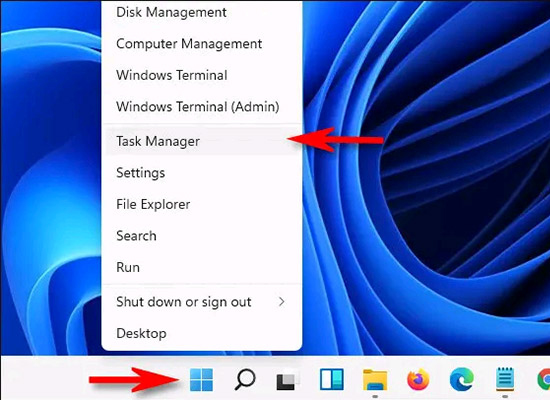This screenshot has width=550, height=400.
Task: Expand Shut down or sign out submenu
Action: (x=202, y=302)
